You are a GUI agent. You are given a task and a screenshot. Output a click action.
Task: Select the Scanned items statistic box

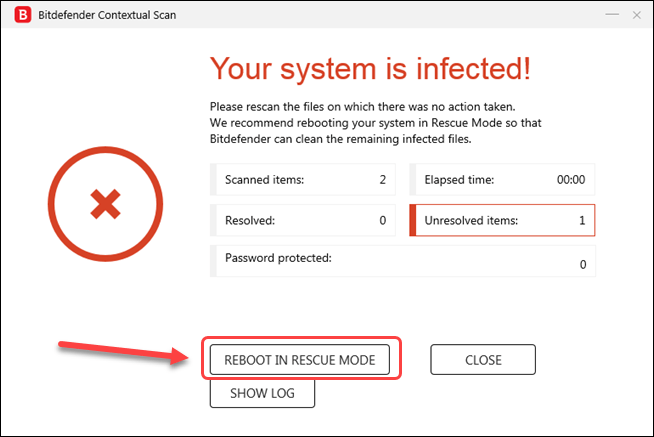pyautogui.click(x=303, y=180)
